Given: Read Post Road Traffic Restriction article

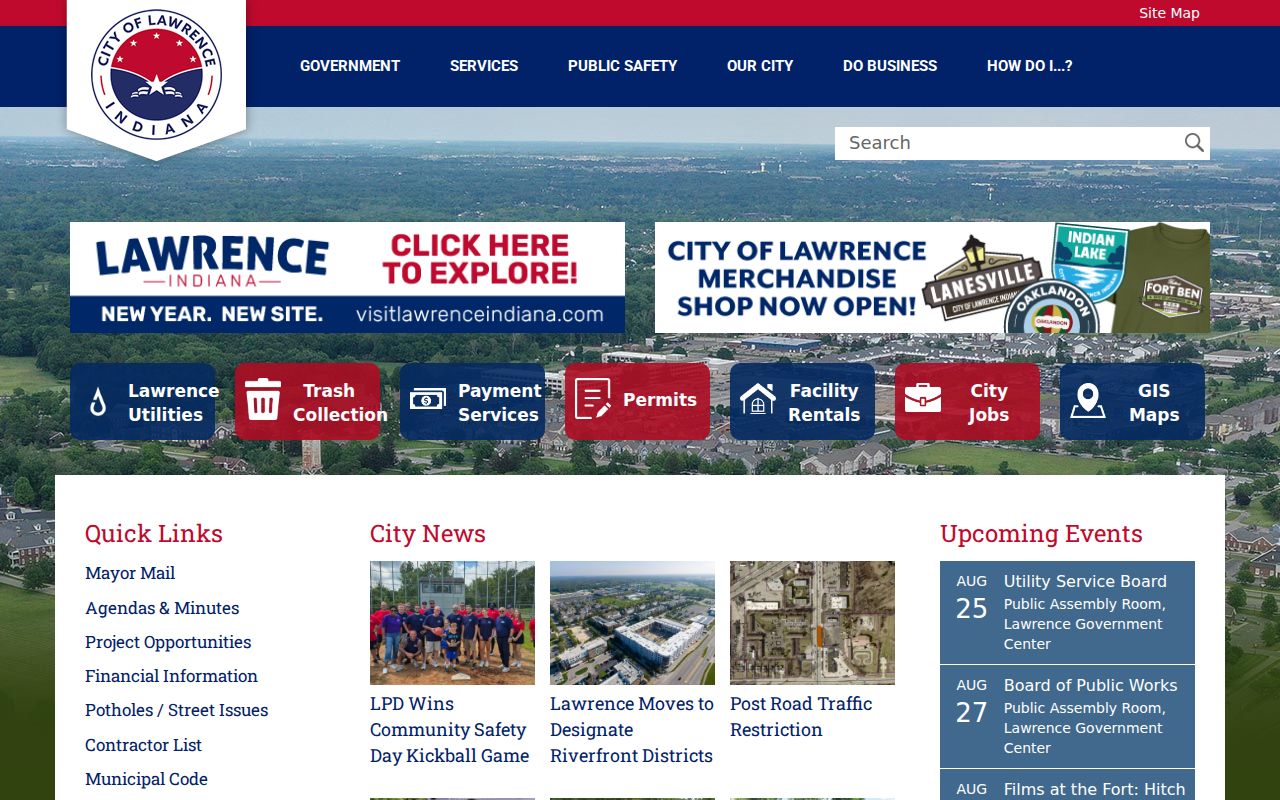Looking at the screenshot, I should pyautogui.click(x=801, y=717).
